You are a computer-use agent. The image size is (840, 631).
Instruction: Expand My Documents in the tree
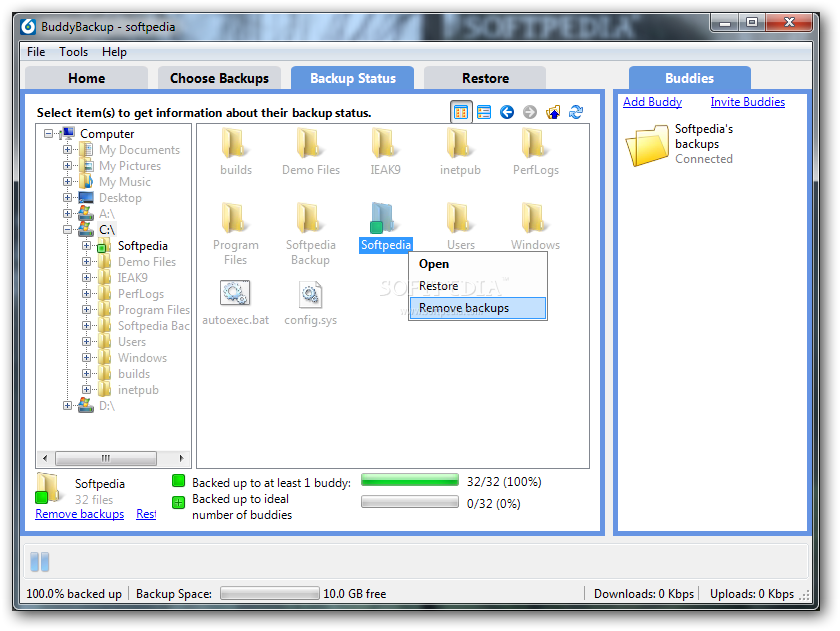coord(67,149)
